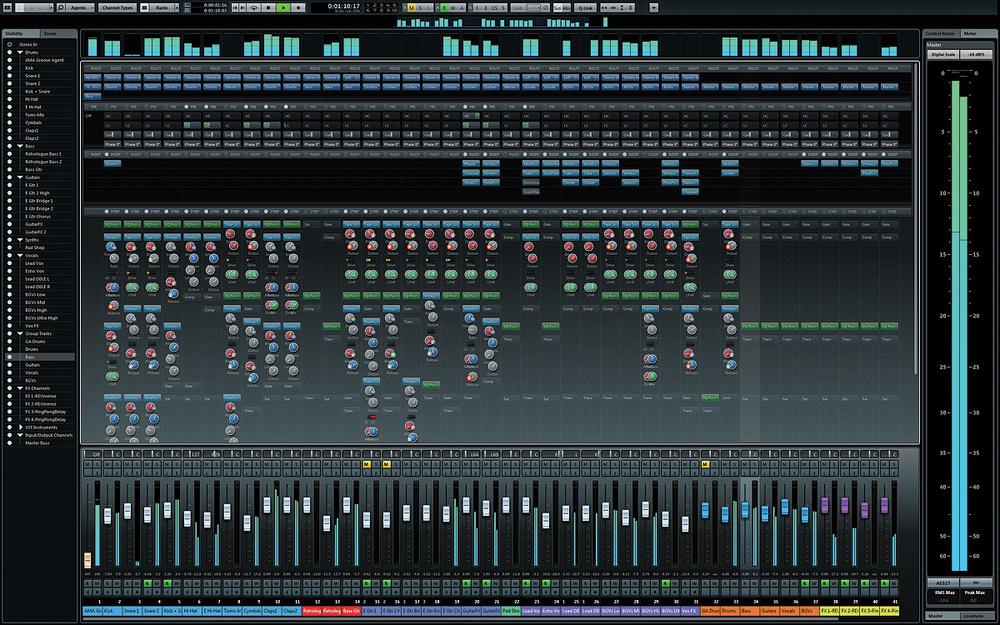Collapse the Drums folder in visibility list
This screenshot has height=625, width=1000.
click(20, 52)
